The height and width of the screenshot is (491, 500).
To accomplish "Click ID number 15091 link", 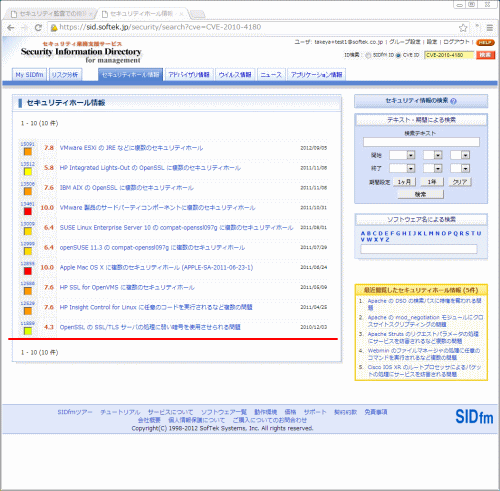I will click(x=27, y=144).
